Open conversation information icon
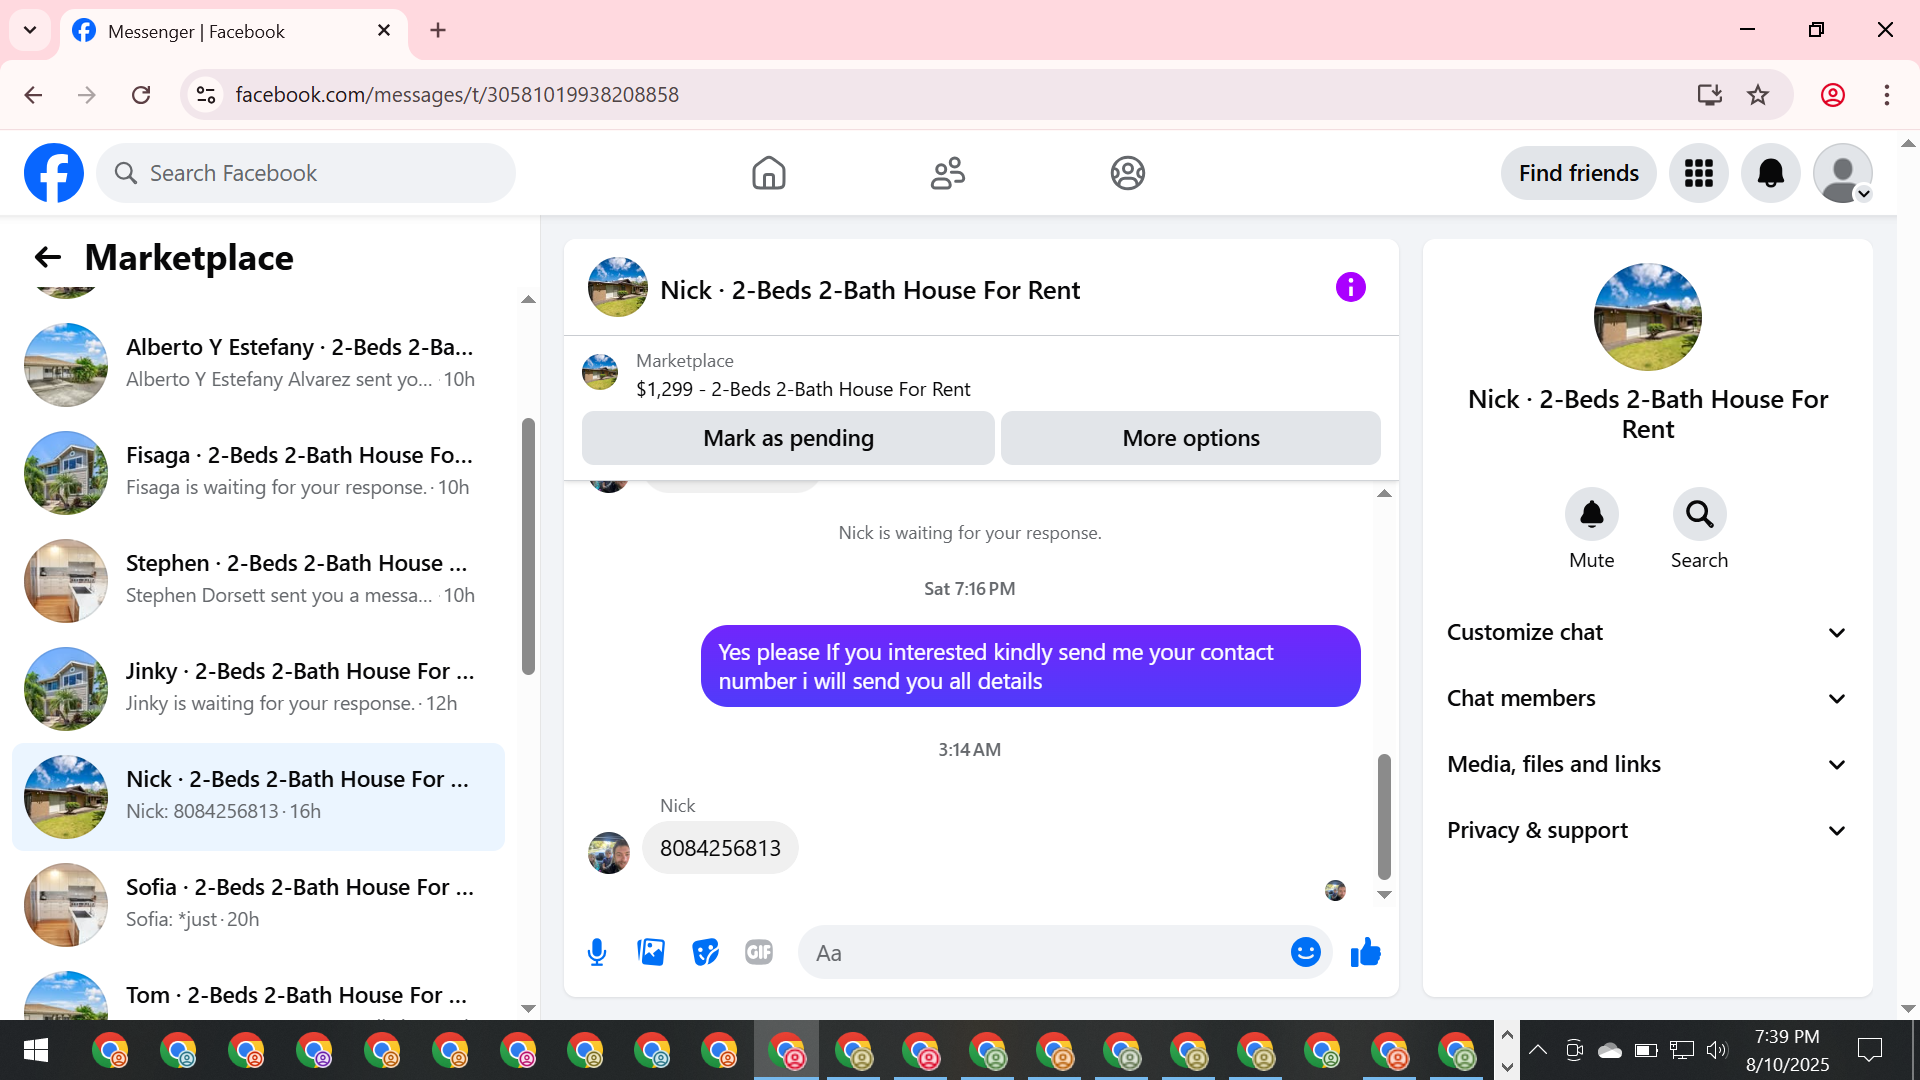This screenshot has height=1080, width=1920. (1350, 288)
